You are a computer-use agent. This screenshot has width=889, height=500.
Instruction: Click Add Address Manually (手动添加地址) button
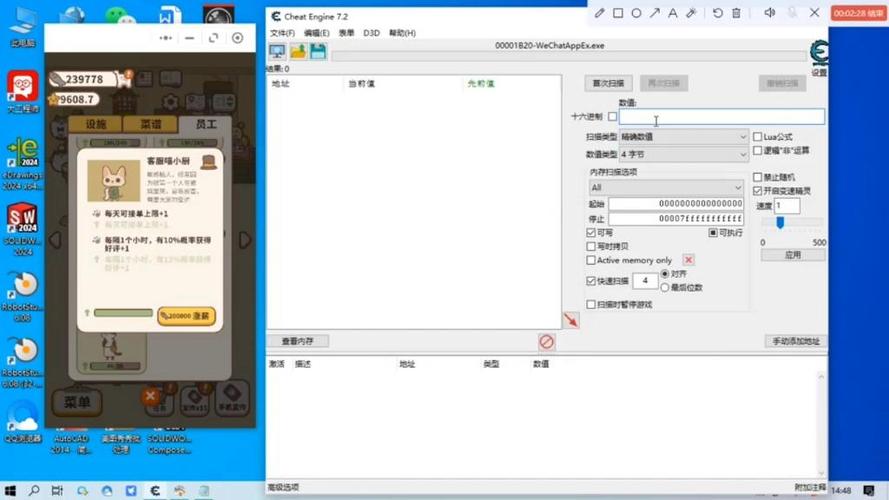pos(796,341)
